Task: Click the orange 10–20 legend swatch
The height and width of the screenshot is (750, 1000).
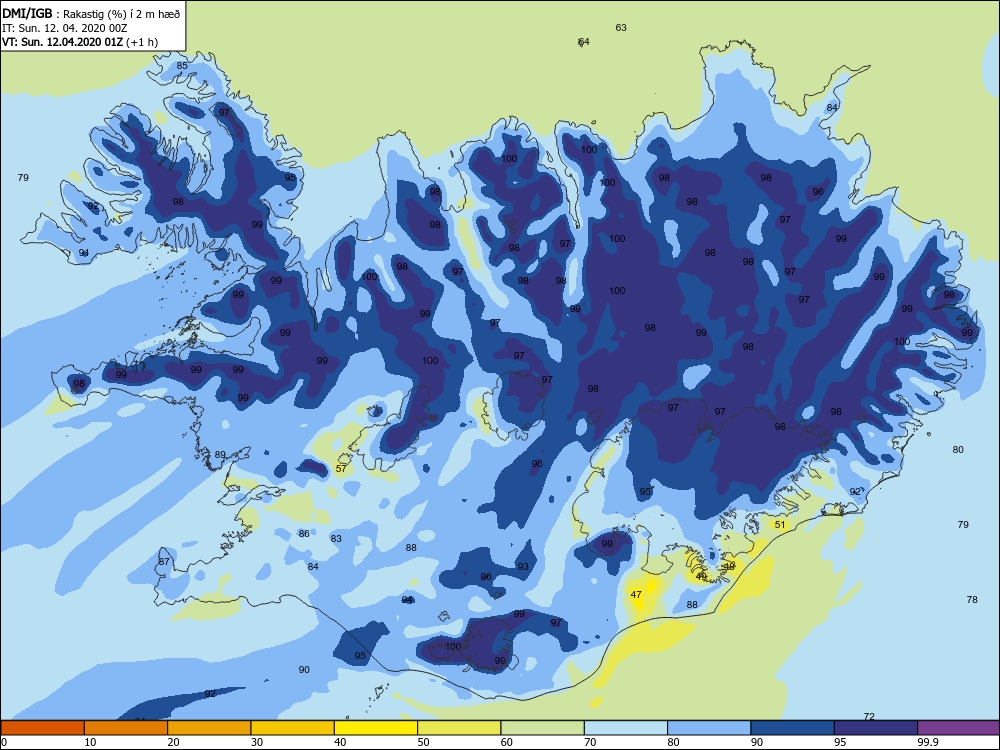Action: (x=126, y=728)
